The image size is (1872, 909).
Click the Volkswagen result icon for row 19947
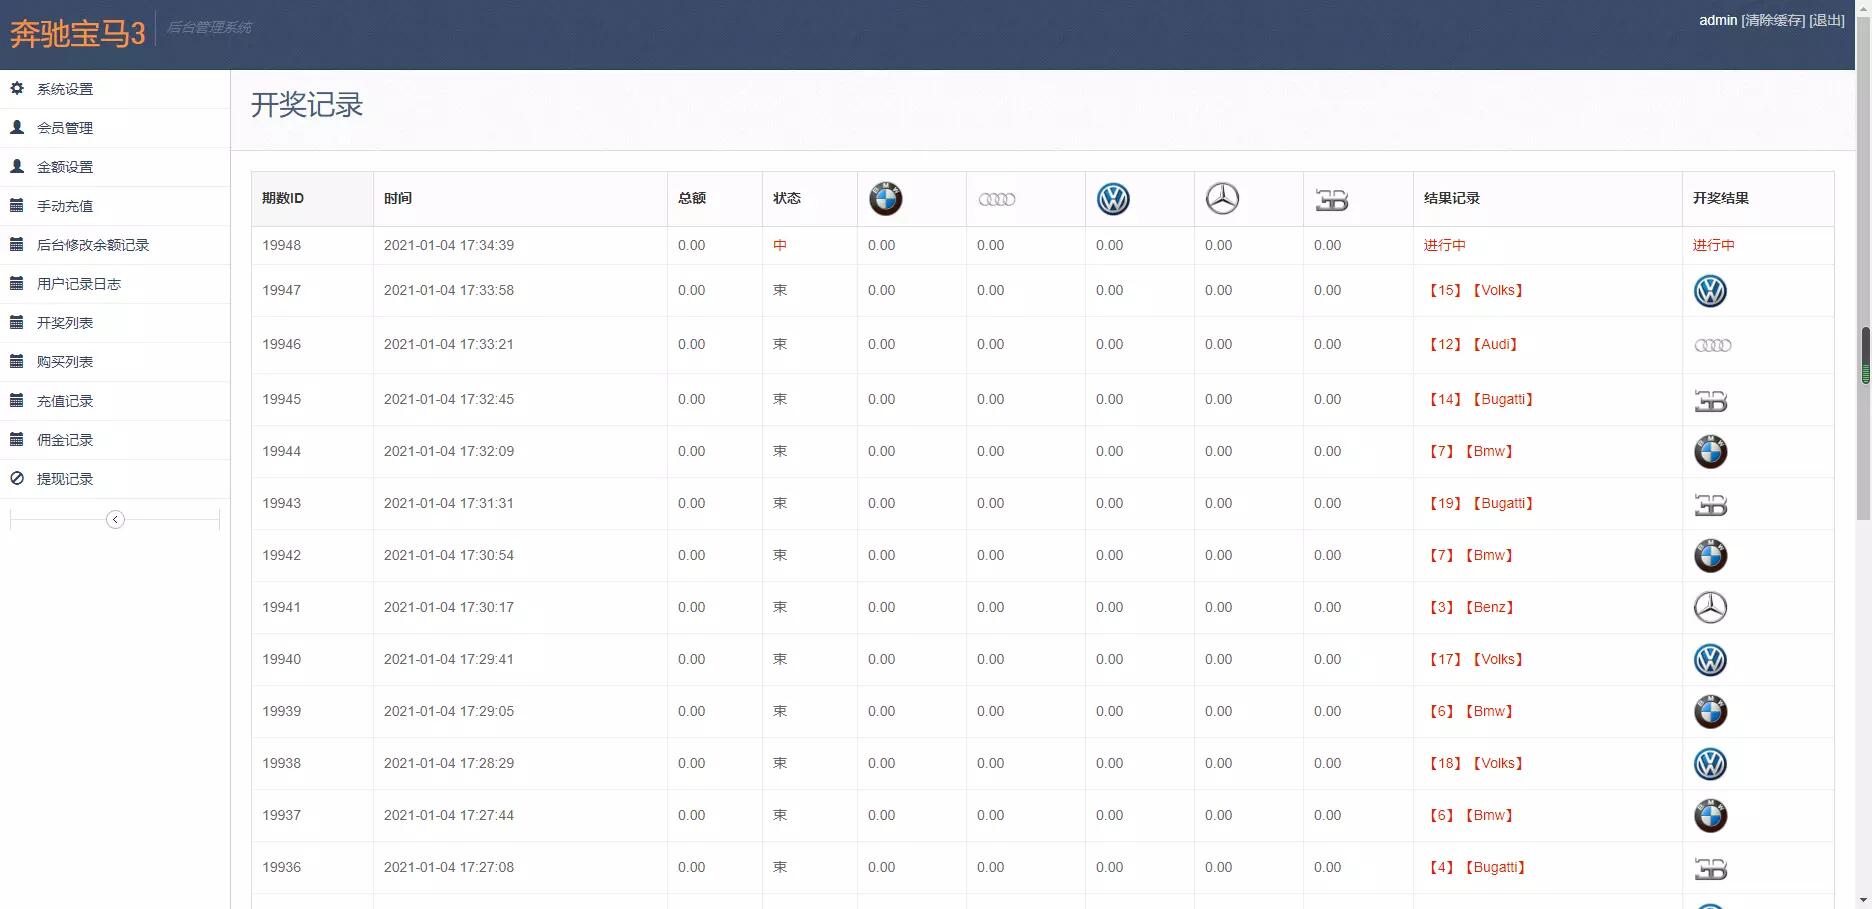pos(1710,291)
